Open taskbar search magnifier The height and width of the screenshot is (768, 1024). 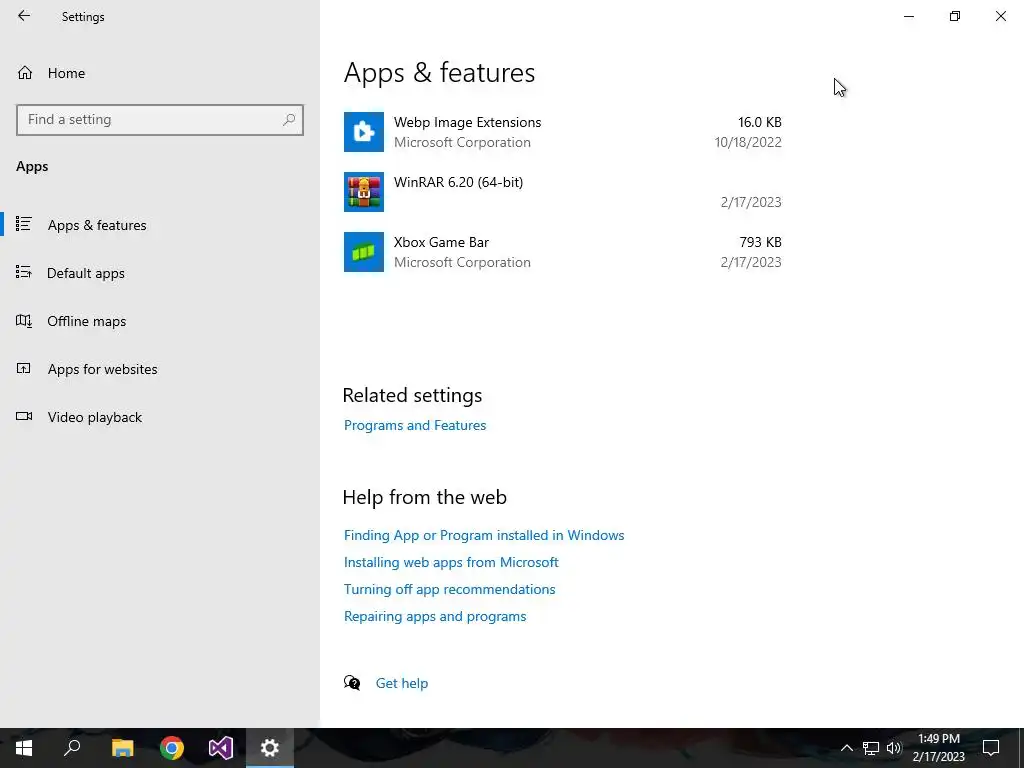(x=72, y=748)
